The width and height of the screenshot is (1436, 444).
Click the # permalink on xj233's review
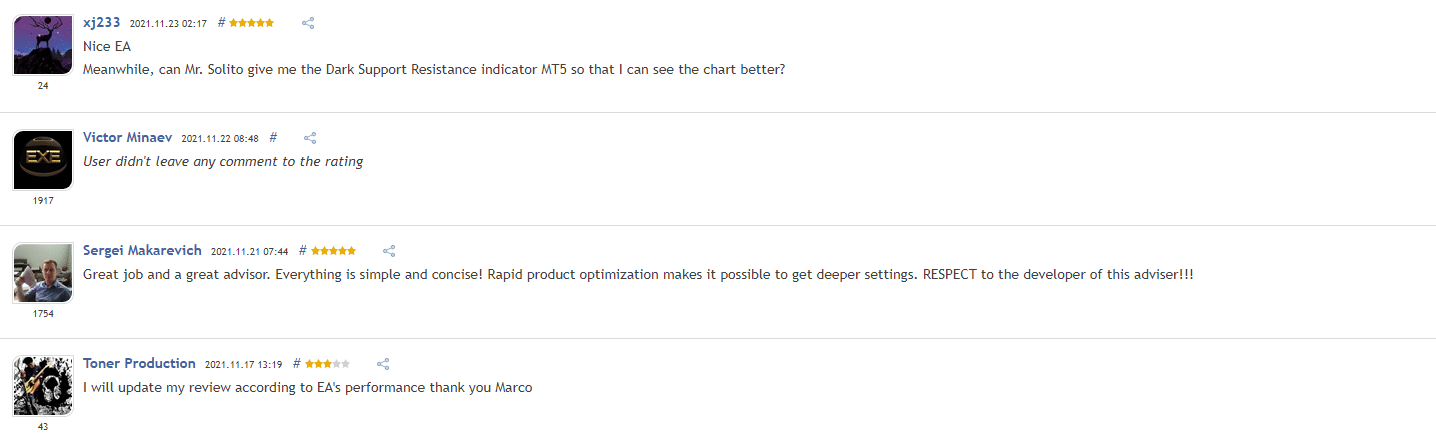point(221,22)
